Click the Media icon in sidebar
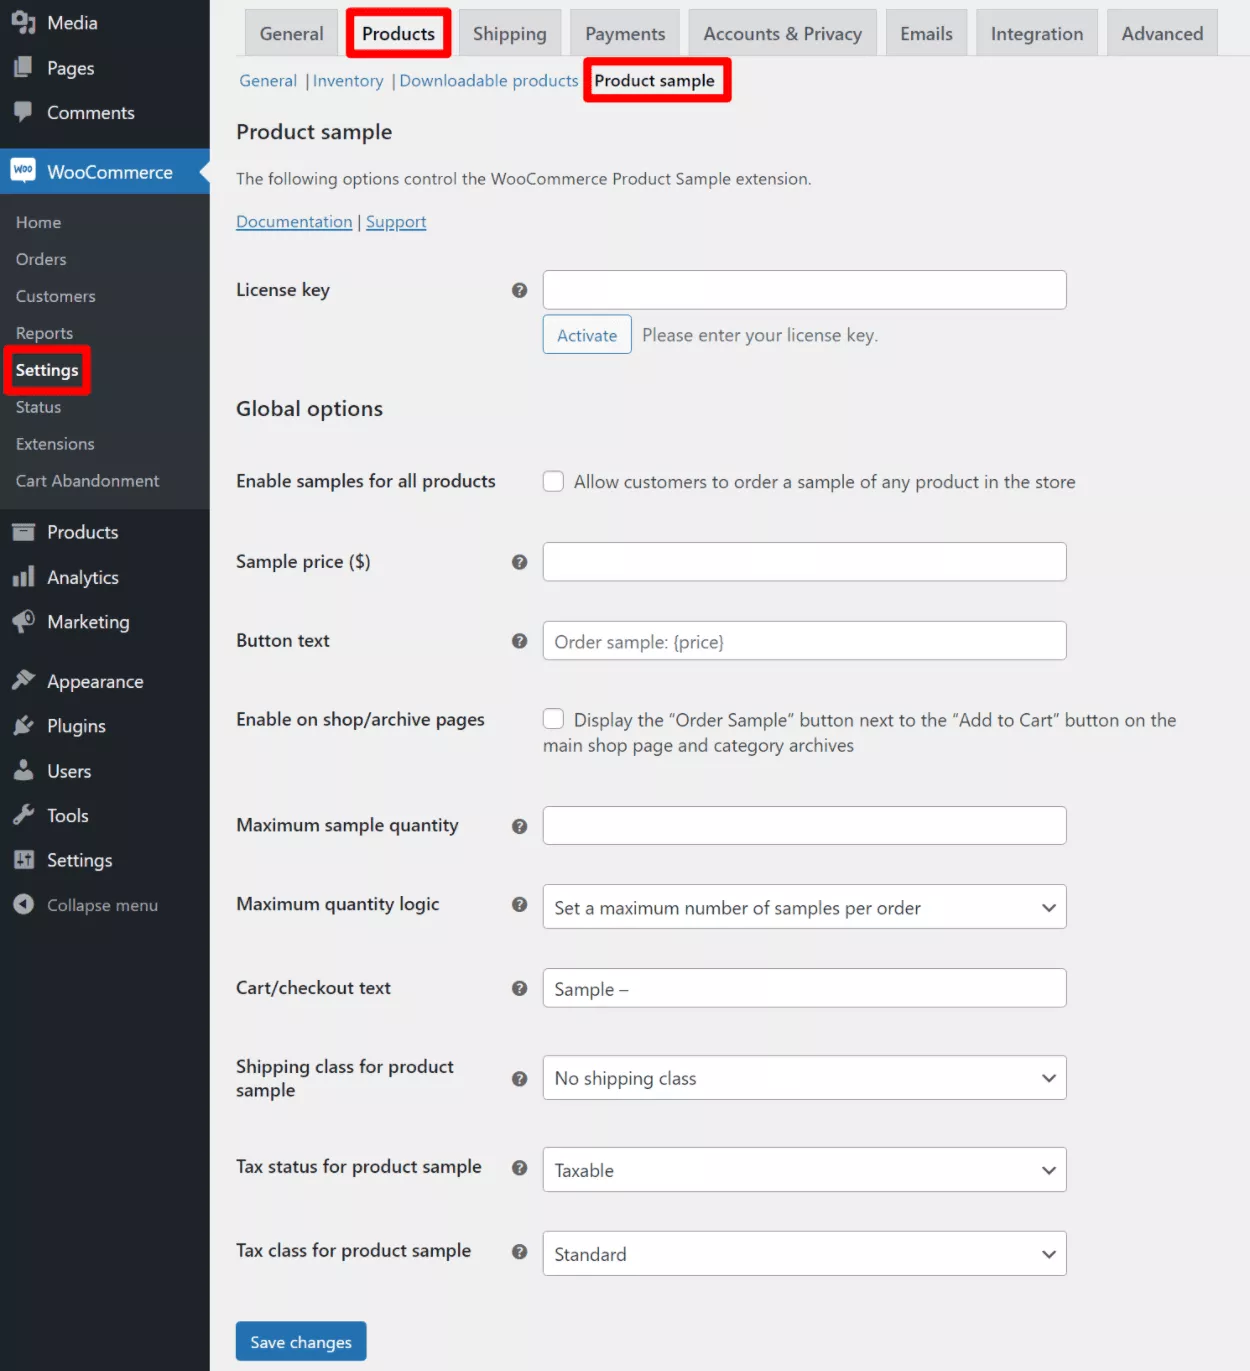 [x=23, y=22]
